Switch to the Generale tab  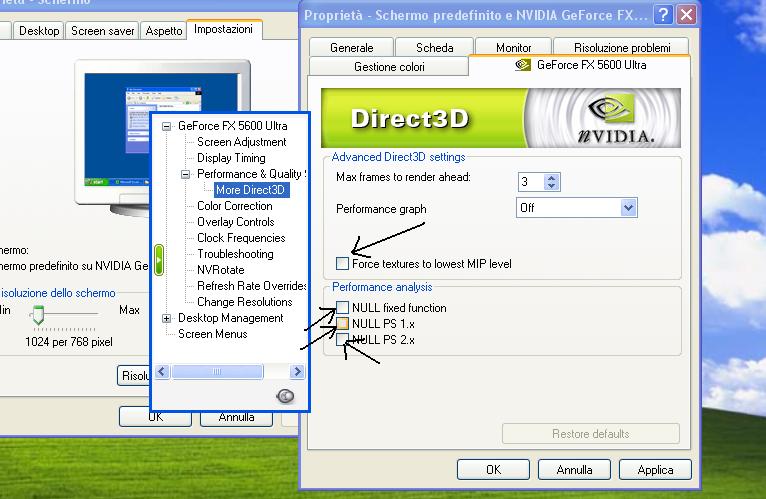(x=351, y=48)
